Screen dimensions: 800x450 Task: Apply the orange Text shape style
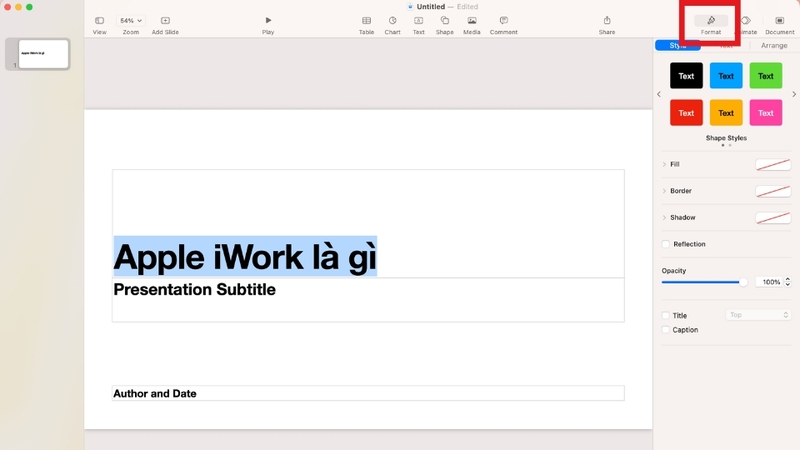pos(726,113)
